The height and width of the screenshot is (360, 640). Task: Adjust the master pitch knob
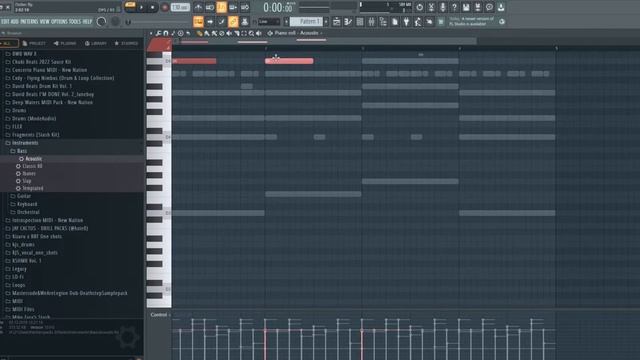(116, 22)
